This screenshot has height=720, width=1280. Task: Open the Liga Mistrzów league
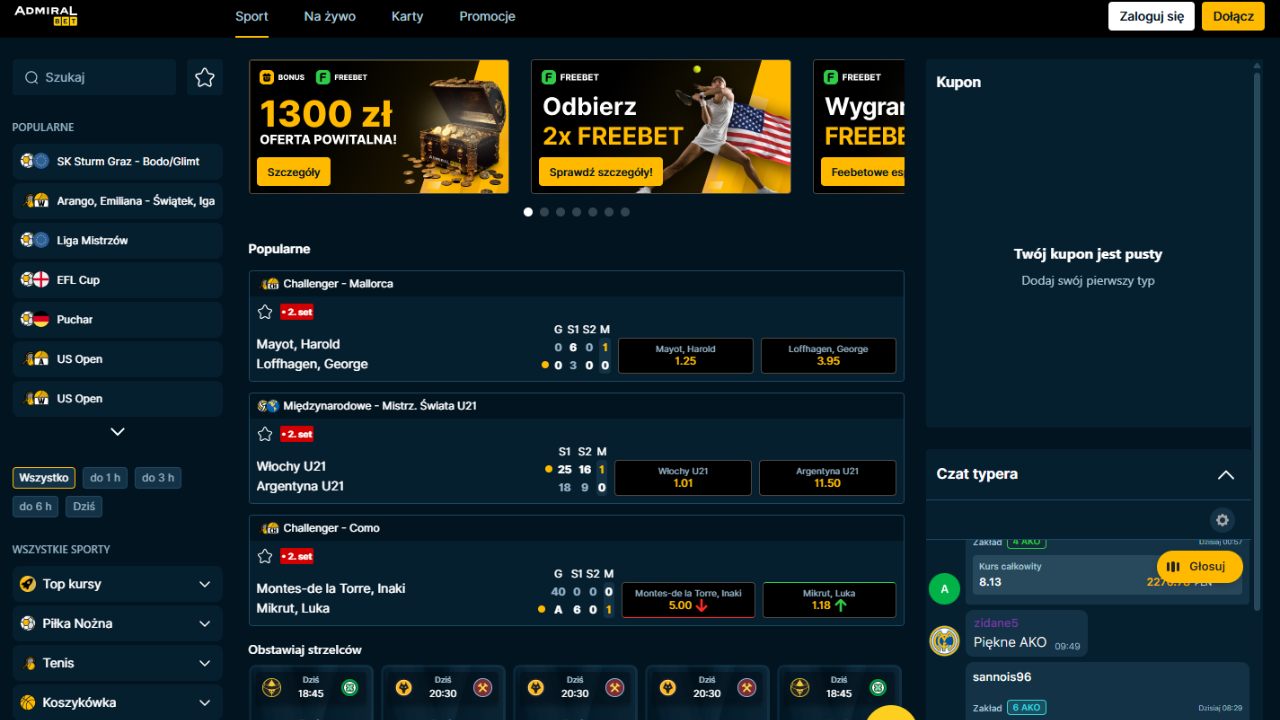point(117,240)
